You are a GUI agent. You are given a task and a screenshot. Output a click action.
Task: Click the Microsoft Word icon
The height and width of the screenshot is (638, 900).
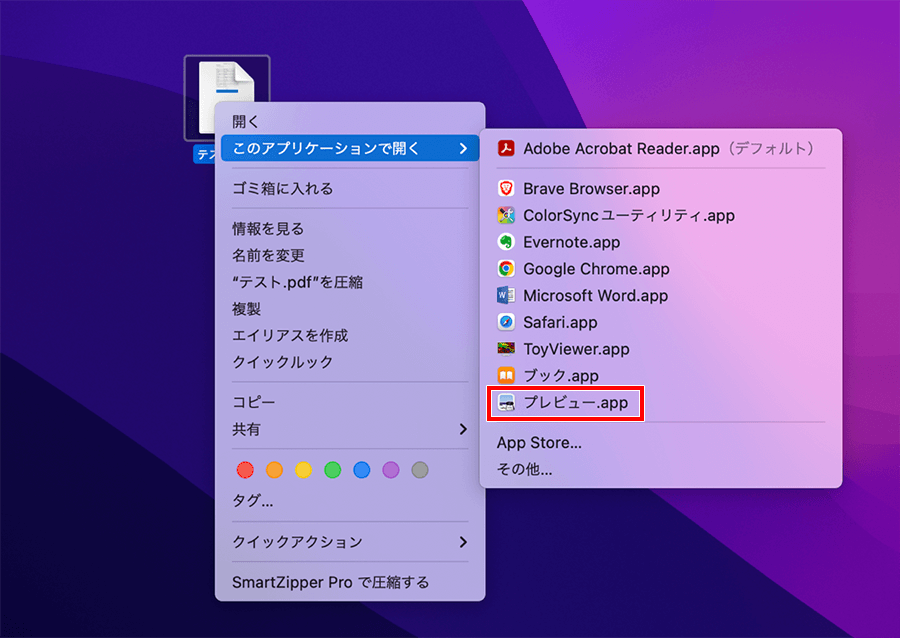point(506,295)
